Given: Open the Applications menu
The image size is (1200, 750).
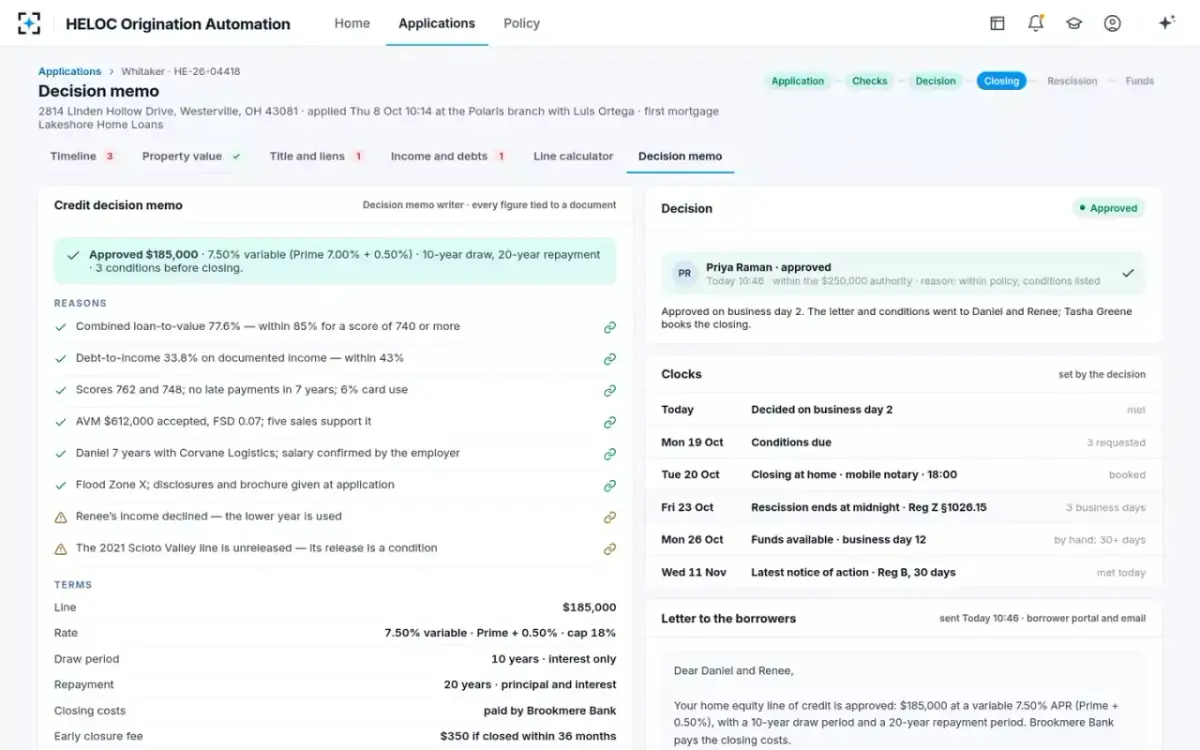Looking at the screenshot, I should coord(437,23).
